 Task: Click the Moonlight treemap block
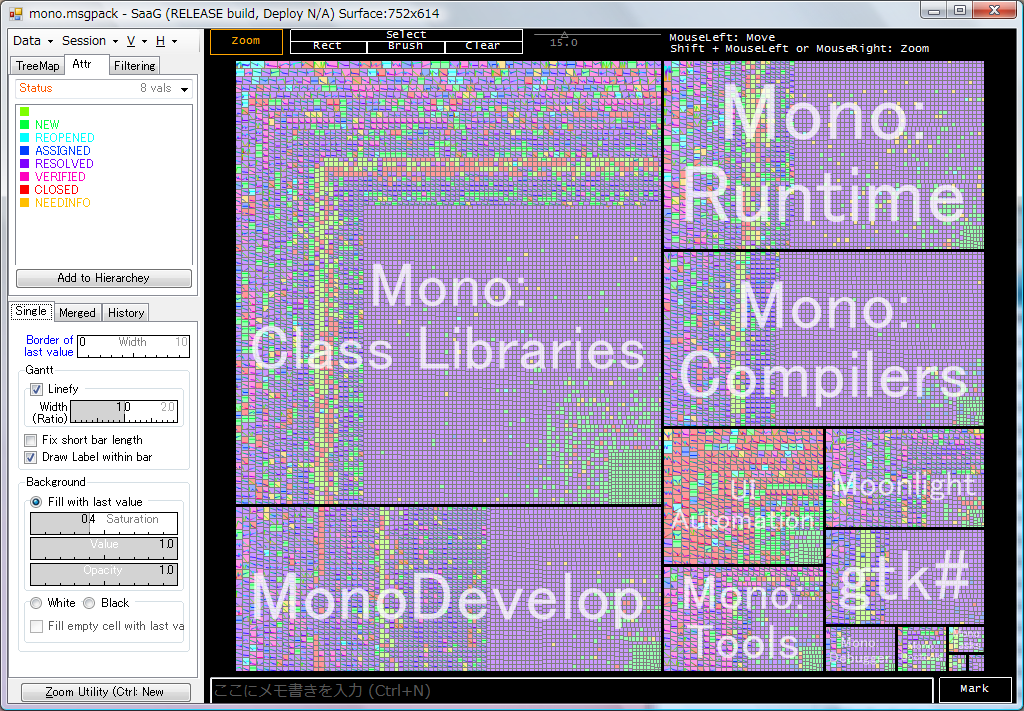(905, 478)
